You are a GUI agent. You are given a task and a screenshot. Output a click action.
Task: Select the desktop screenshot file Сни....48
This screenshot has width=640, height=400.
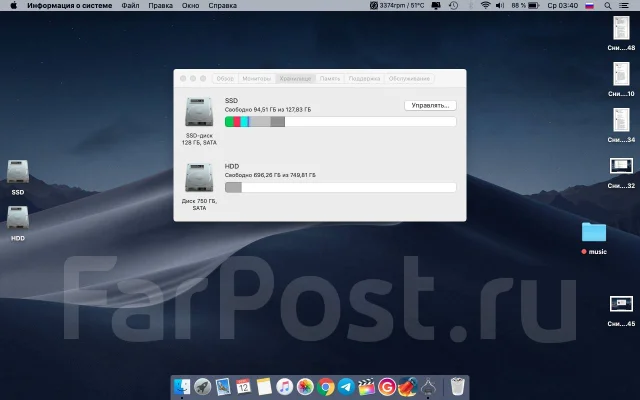[x=621, y=28]
